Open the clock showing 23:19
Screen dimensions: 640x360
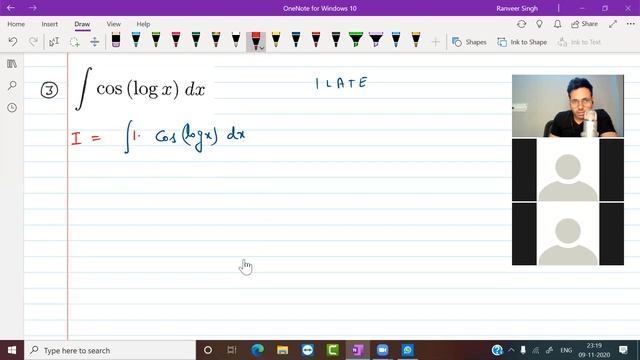594,350
